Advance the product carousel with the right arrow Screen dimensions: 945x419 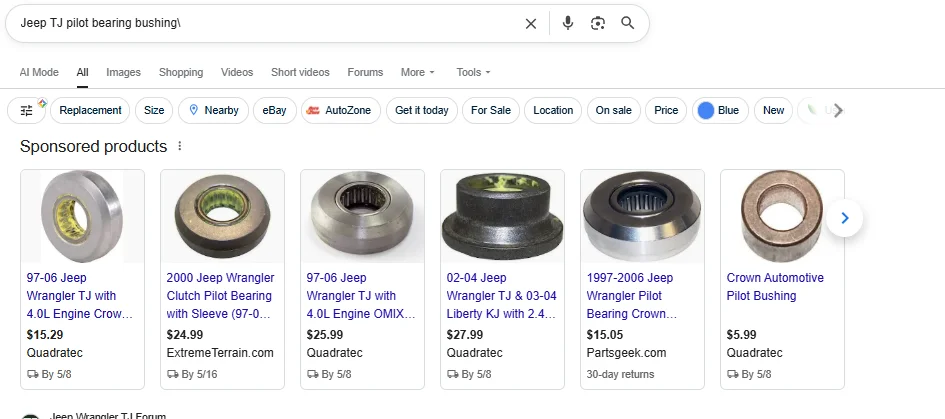[x=844, y=218]
